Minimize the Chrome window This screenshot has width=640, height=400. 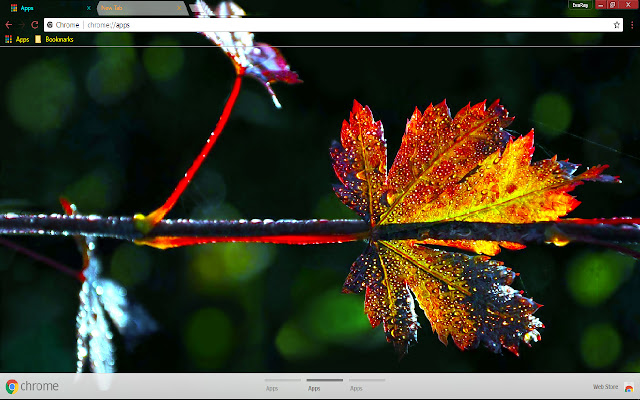[600, 5]
